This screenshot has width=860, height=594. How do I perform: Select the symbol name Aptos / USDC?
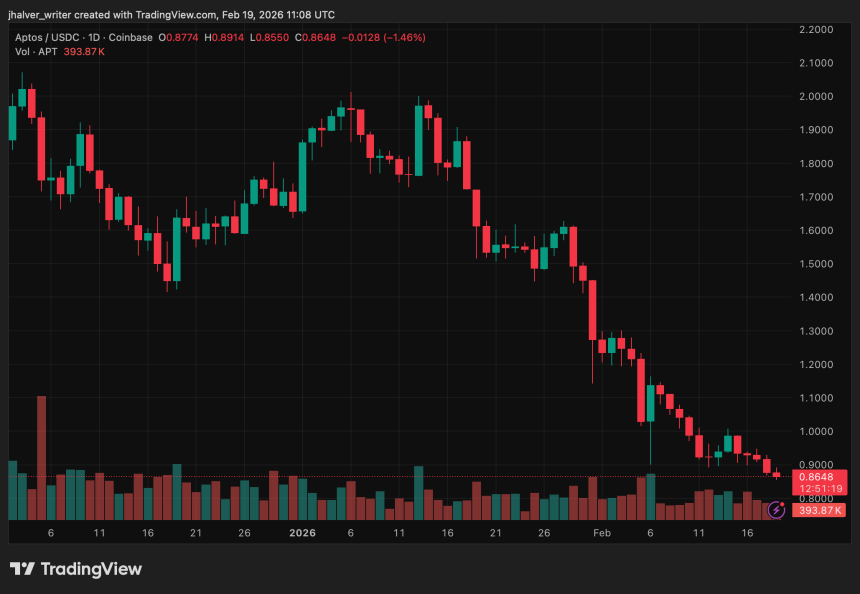point(48,37)
